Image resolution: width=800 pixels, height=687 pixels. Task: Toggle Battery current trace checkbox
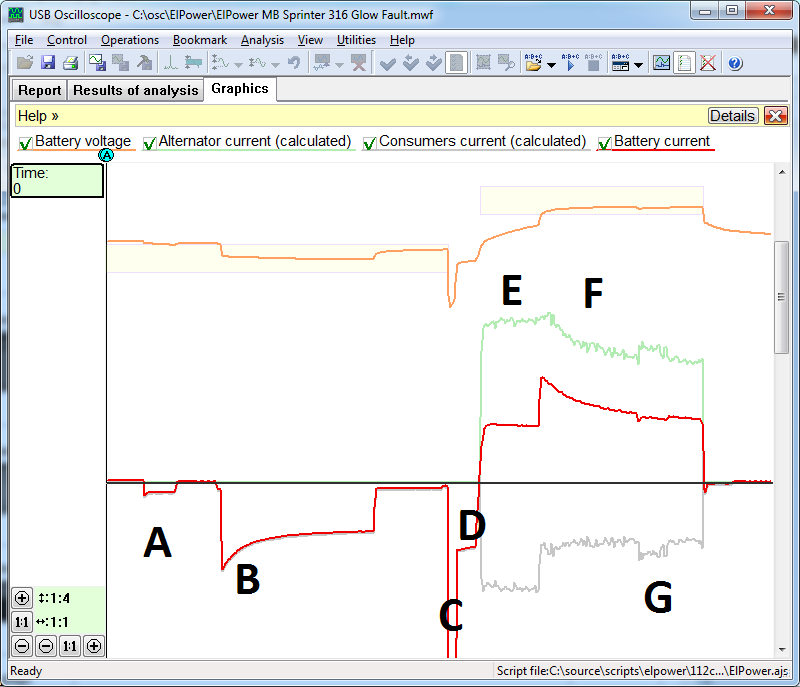pyautogui.click(x=604, y=143)
